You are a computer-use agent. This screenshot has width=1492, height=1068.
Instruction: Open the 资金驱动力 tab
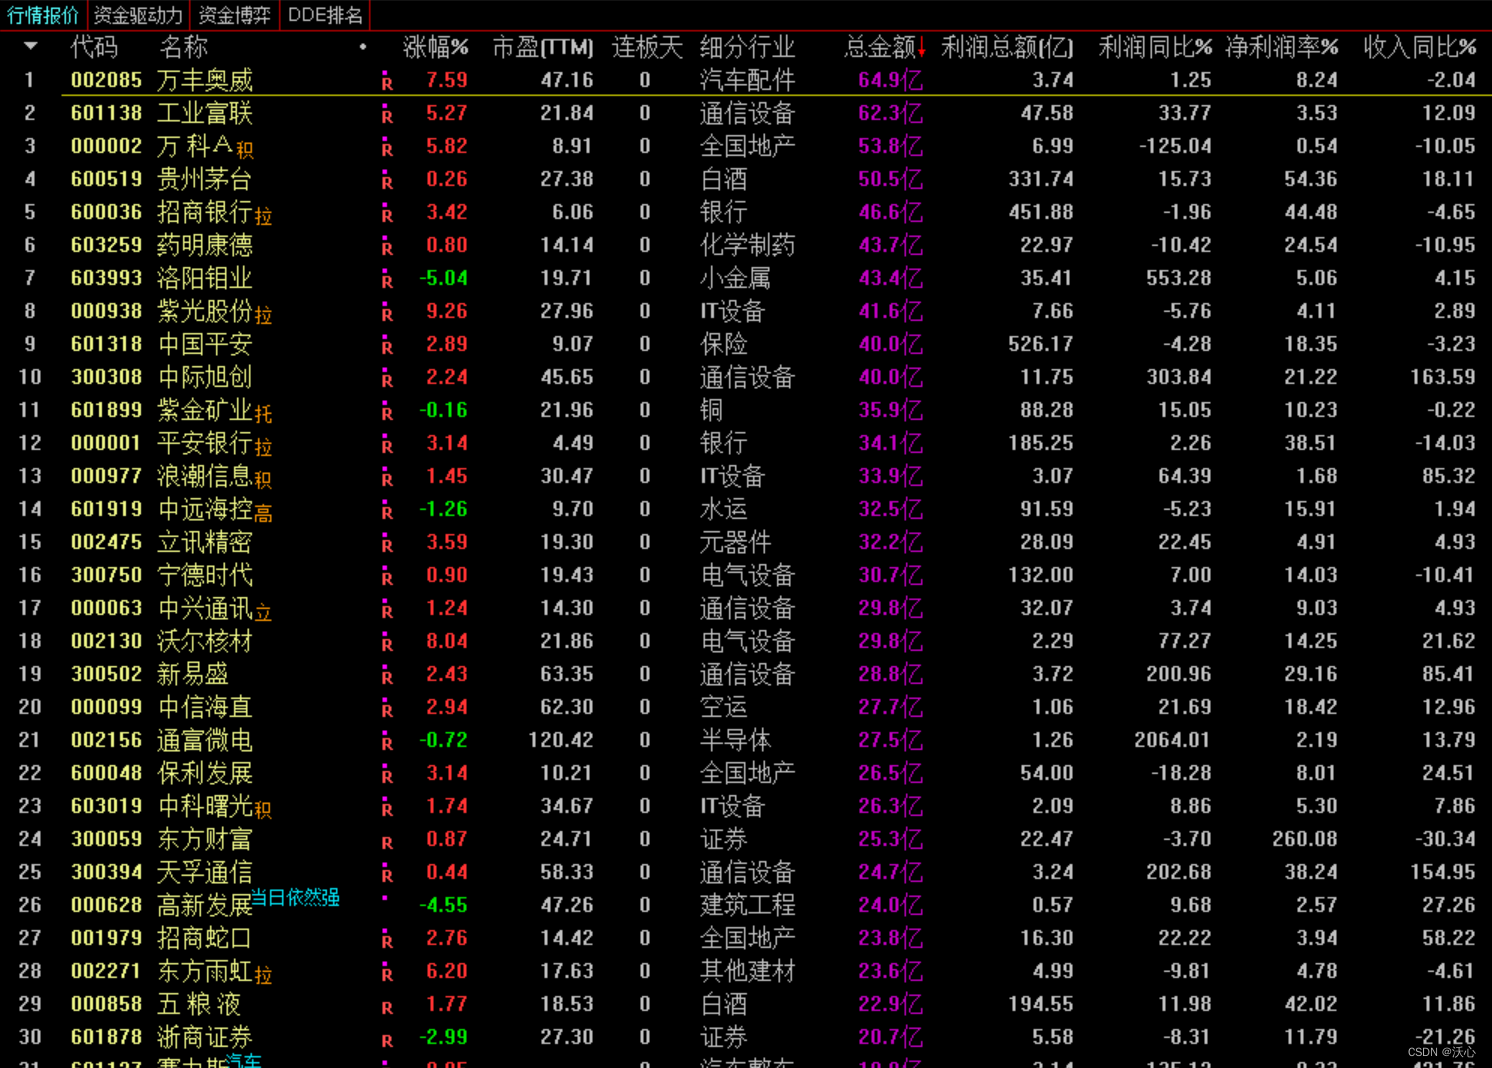138,15
